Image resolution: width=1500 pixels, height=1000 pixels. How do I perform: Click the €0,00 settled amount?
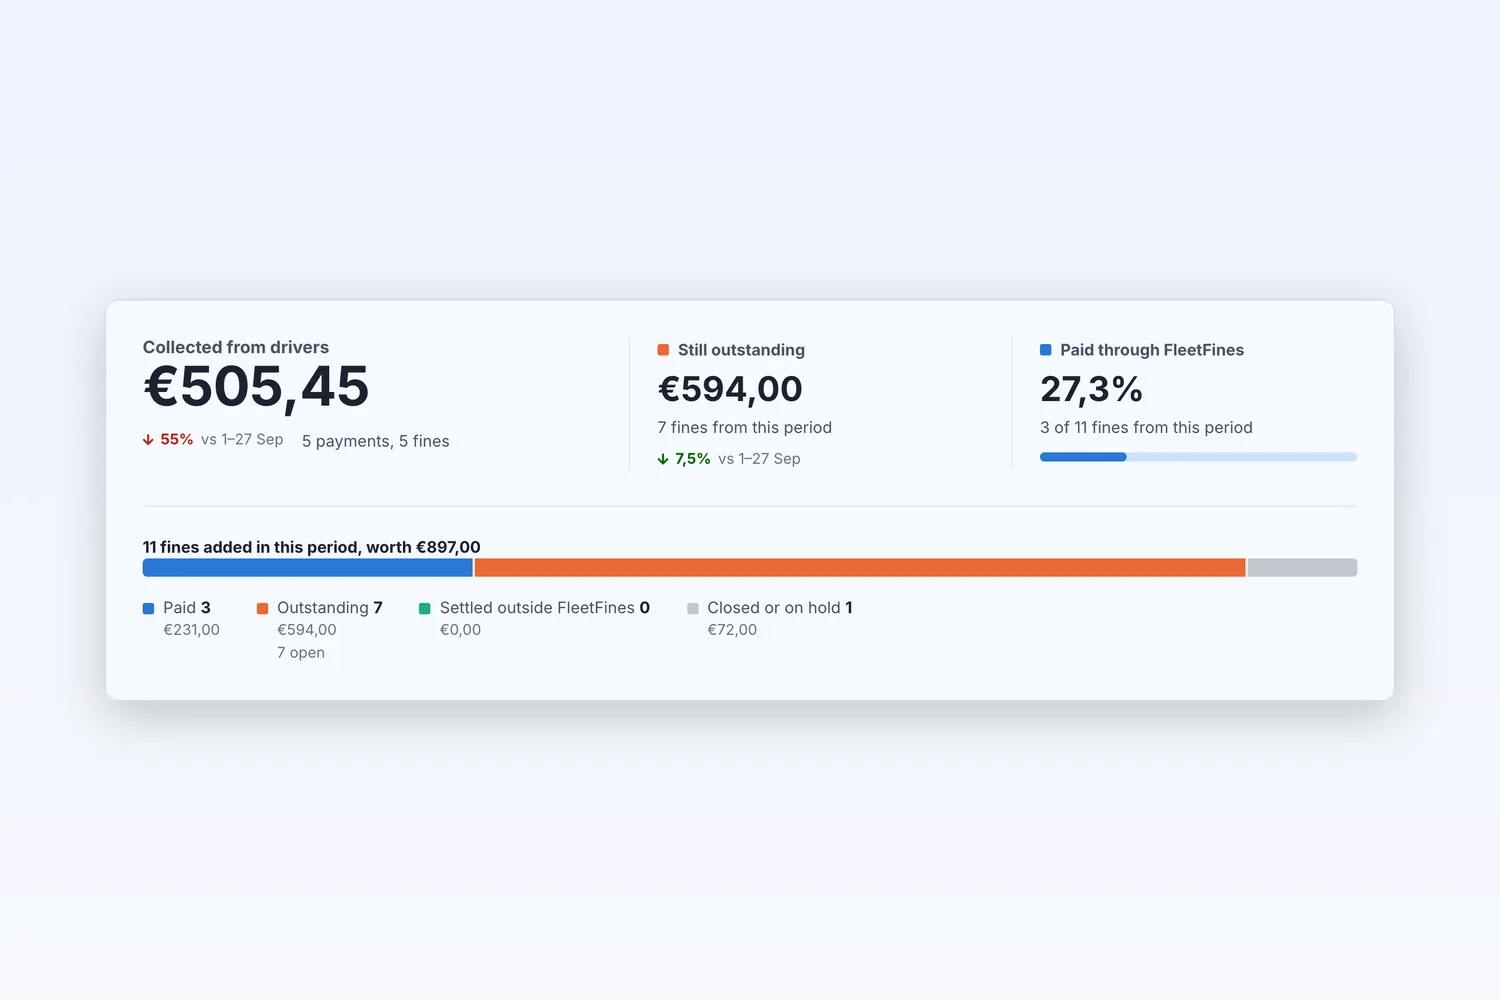pyautogui.click(x=461, y=630)
